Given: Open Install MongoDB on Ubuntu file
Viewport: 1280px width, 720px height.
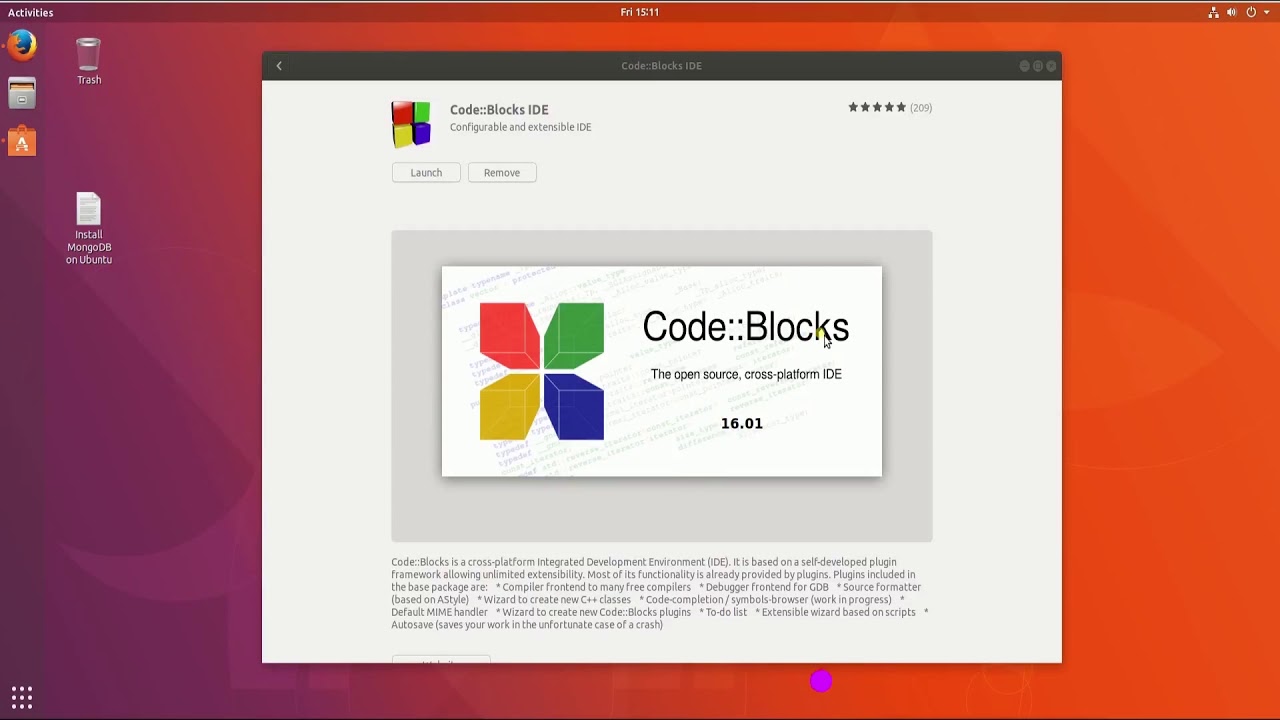Looking at the screenshot, I should 89,229.
